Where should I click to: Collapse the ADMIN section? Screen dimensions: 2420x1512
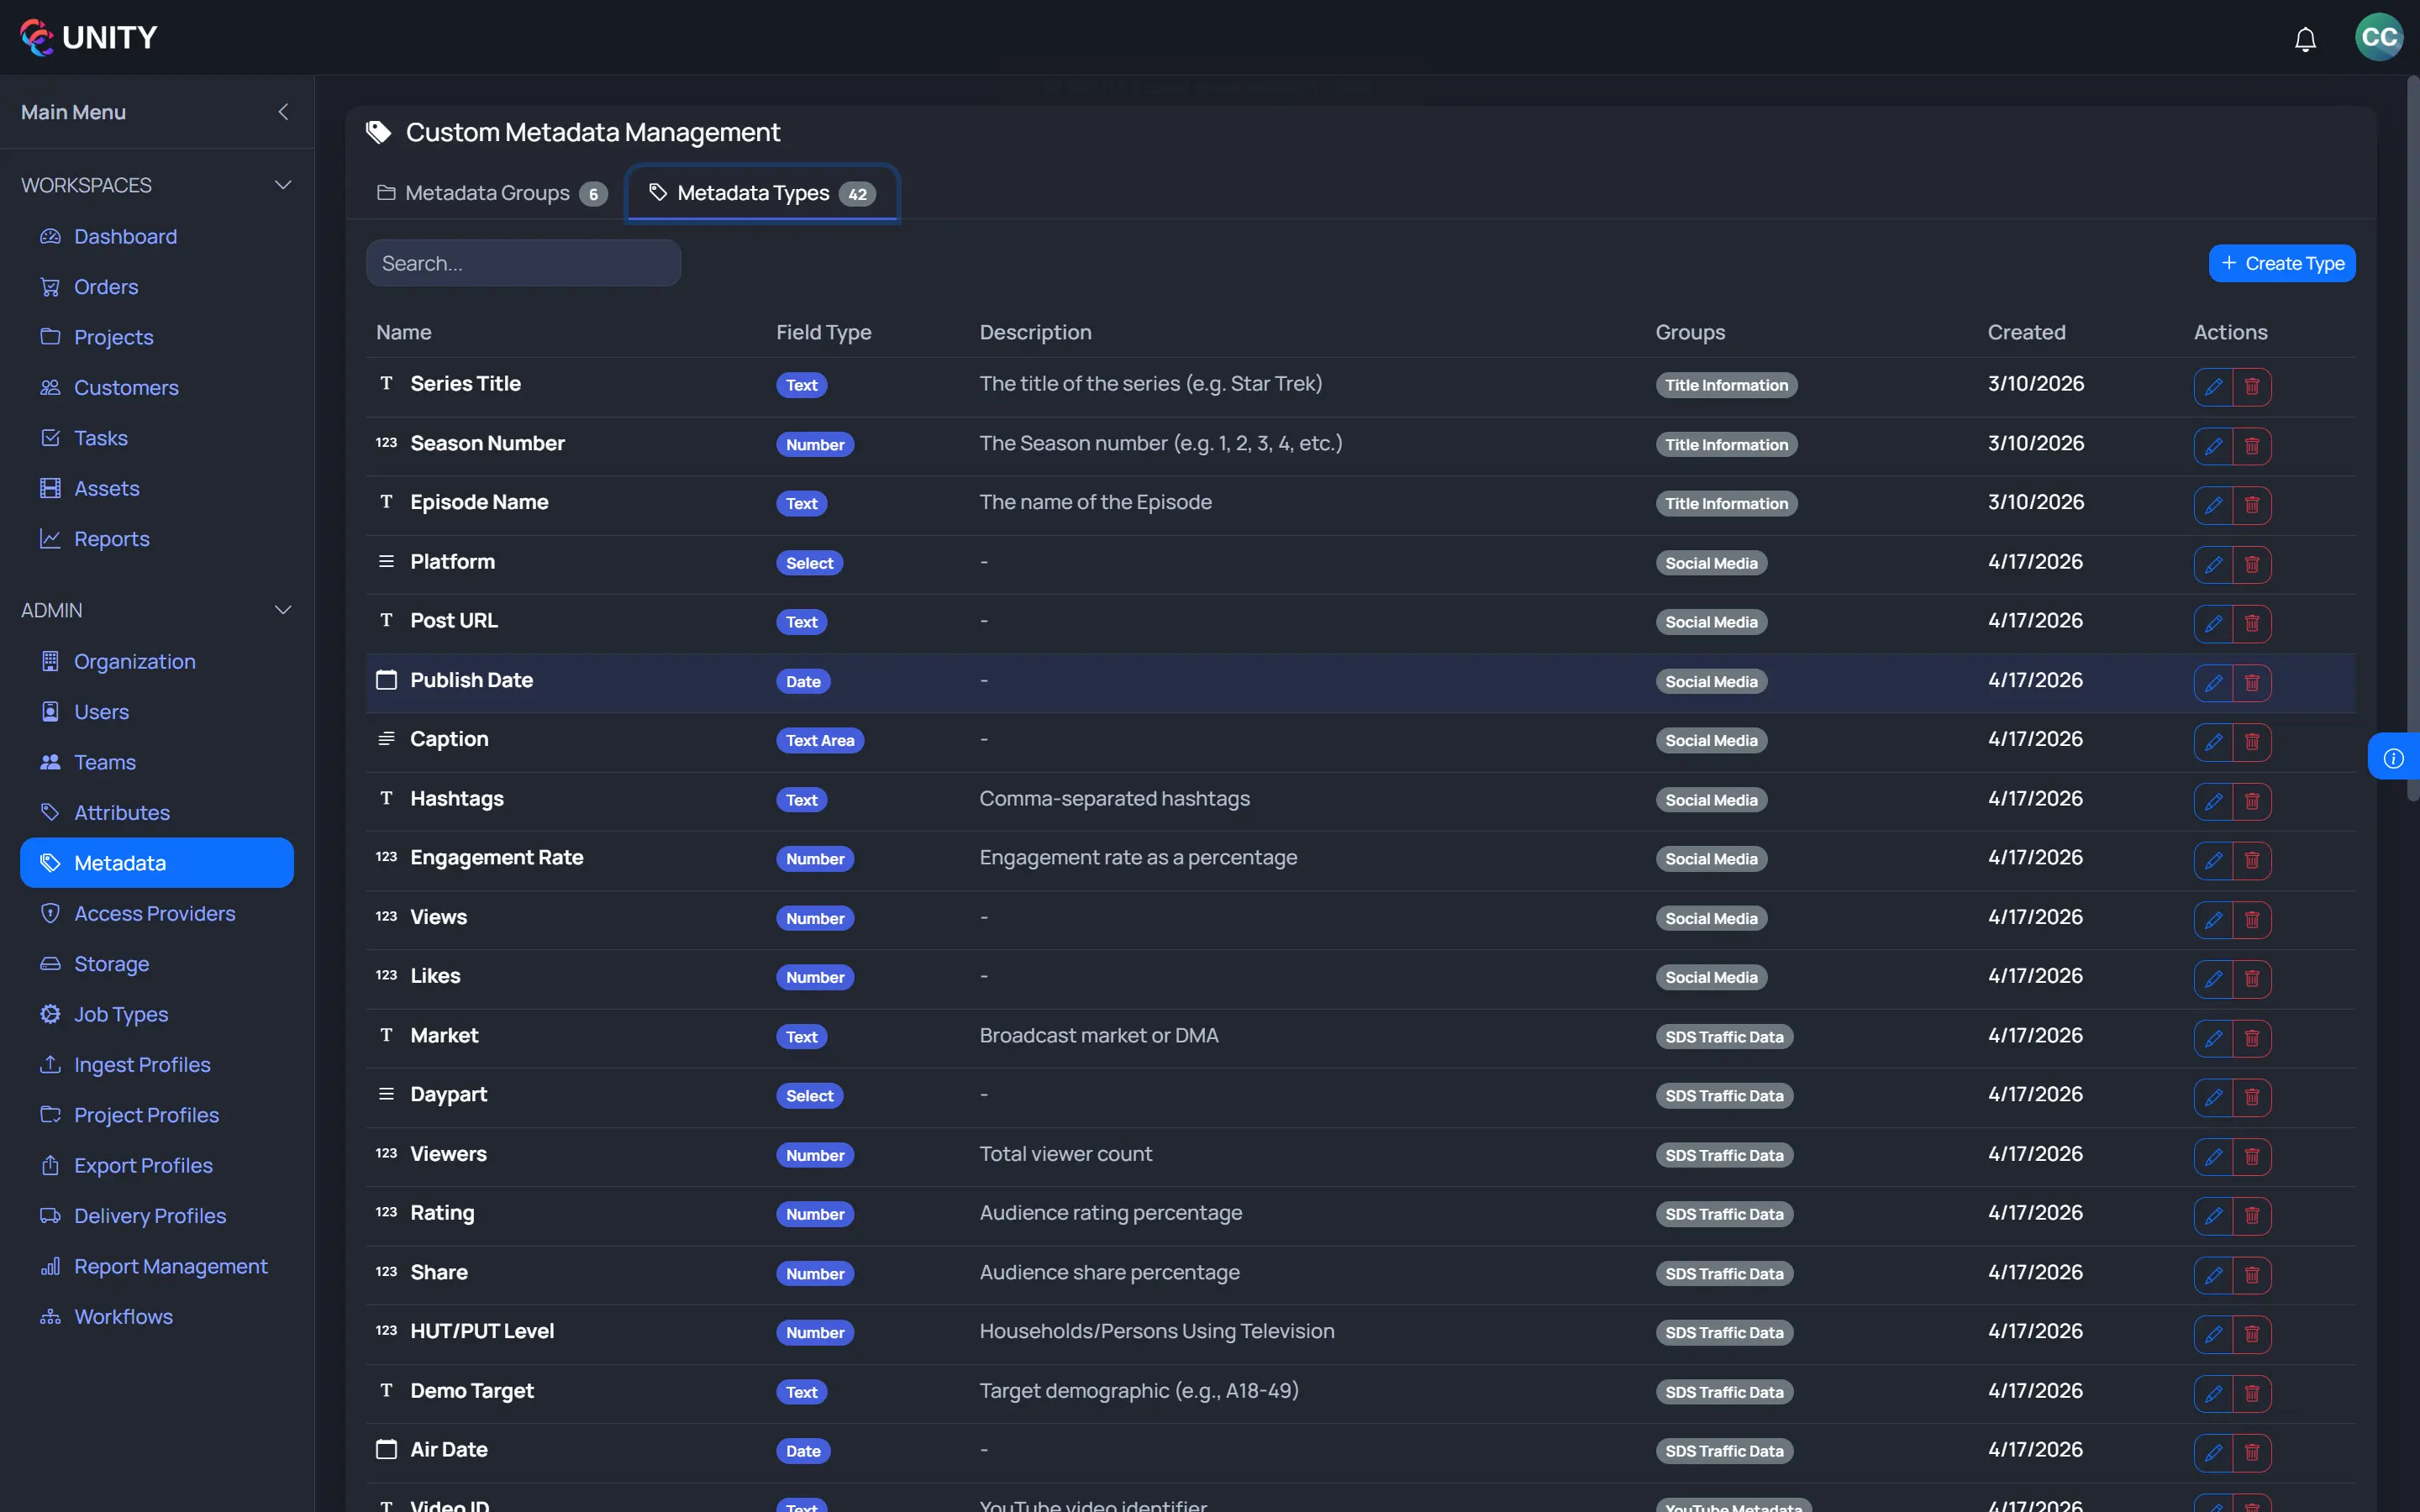(x=283, y=609)
